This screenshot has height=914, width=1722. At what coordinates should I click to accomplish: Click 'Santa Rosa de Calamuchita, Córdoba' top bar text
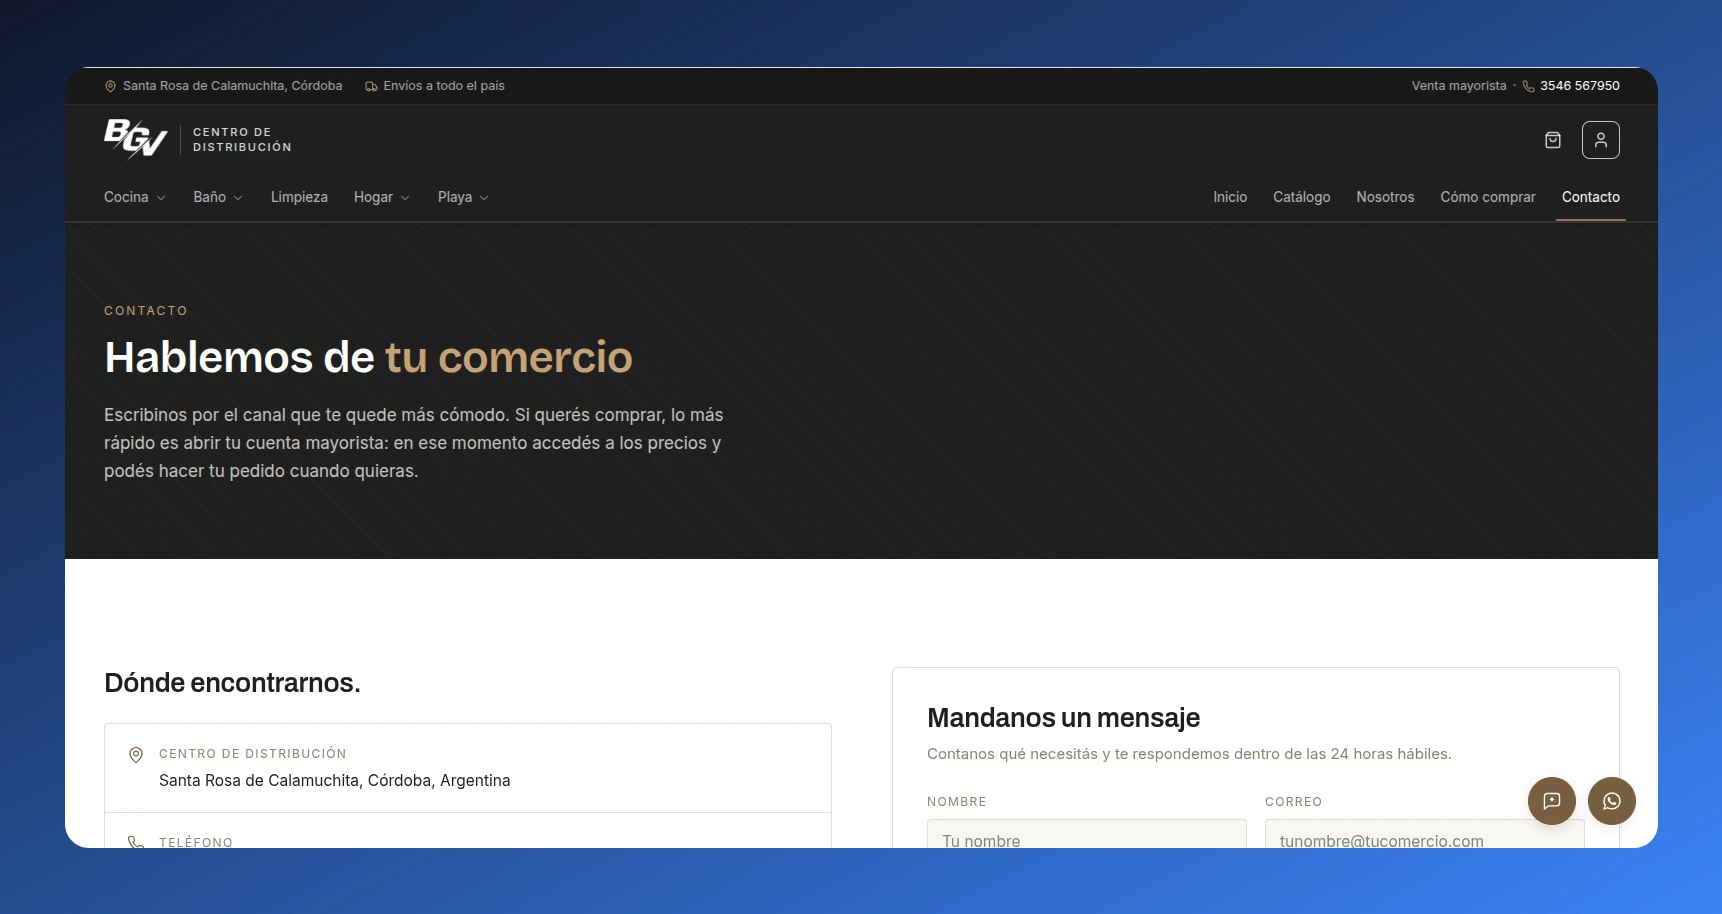point(233,86)
